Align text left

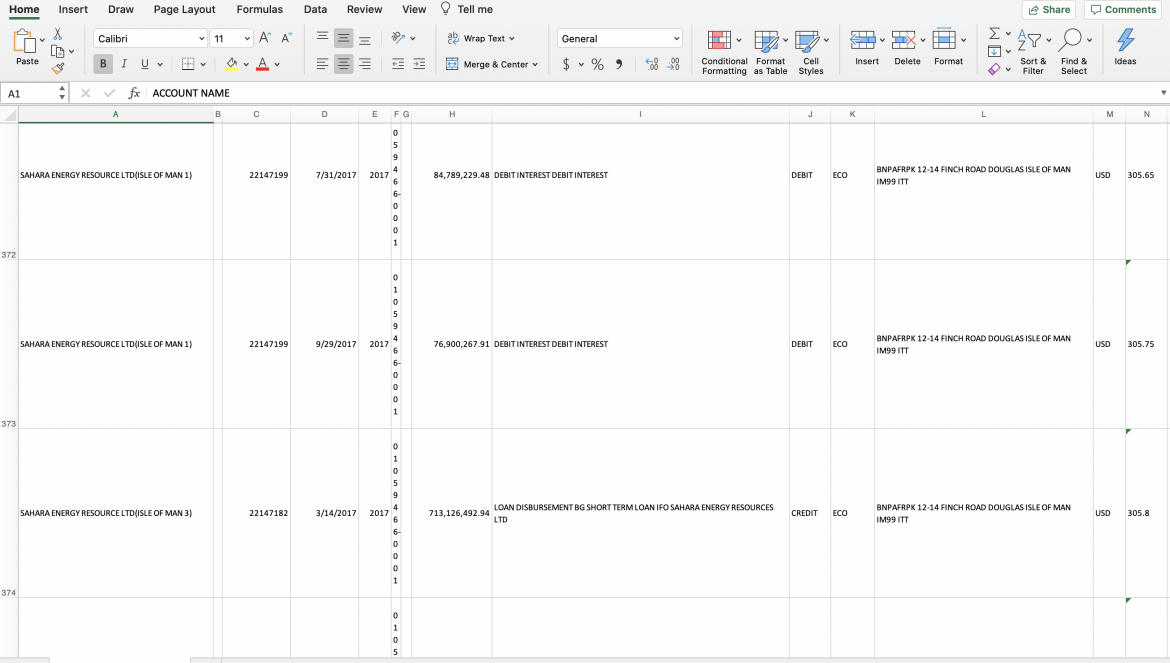point(322,64)
